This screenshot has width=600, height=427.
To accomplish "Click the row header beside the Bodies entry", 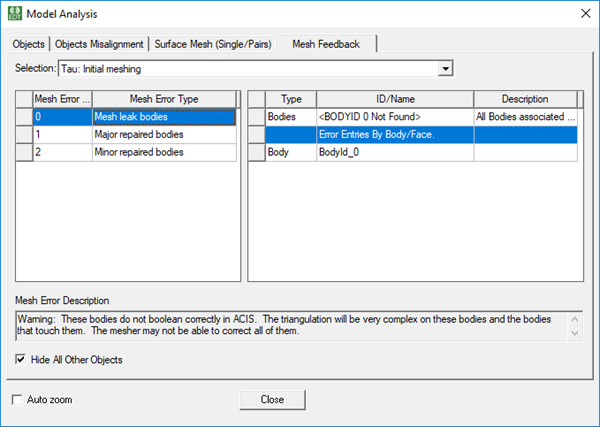I will [x=257, y=117].
